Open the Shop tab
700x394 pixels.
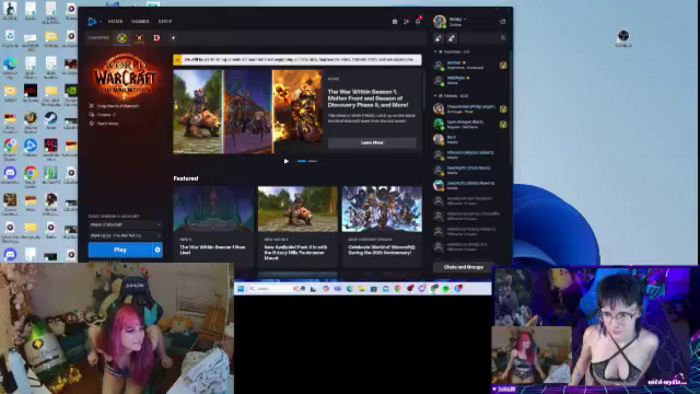click(165, 21)
